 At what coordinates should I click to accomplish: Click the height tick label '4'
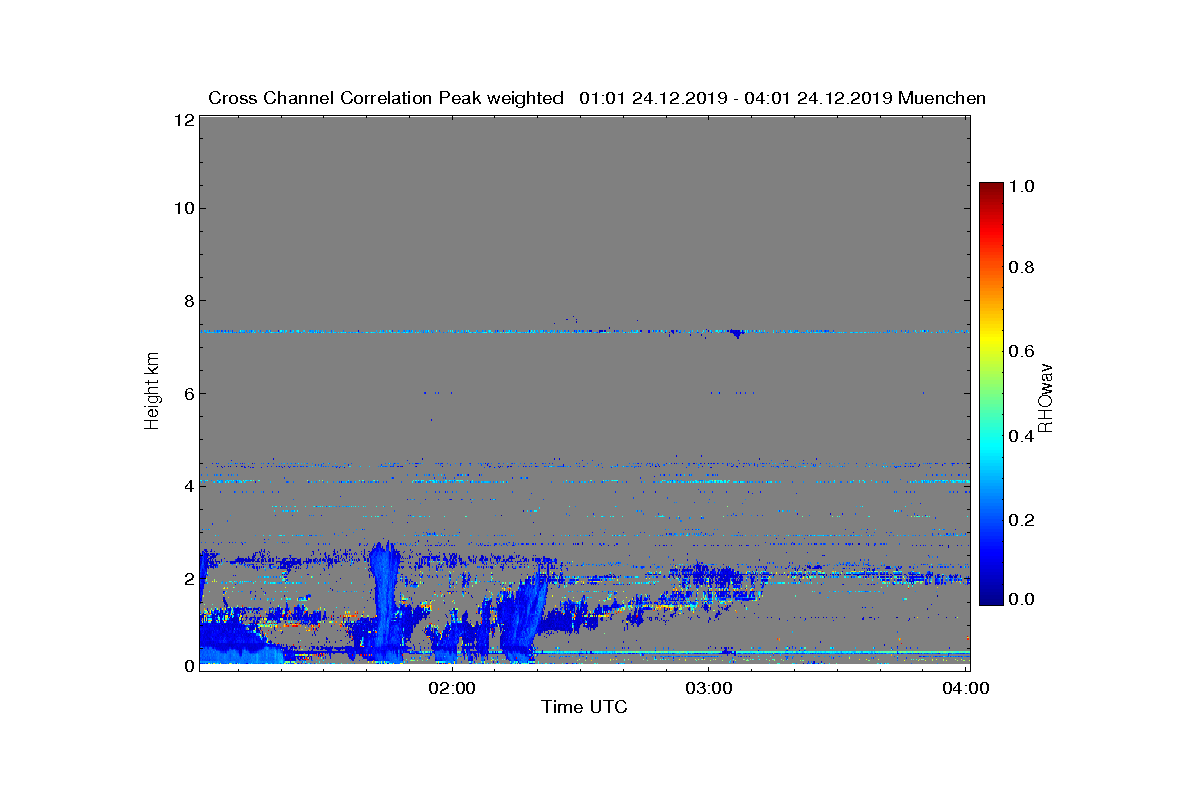pyautogui.click(x=187, y=486)
